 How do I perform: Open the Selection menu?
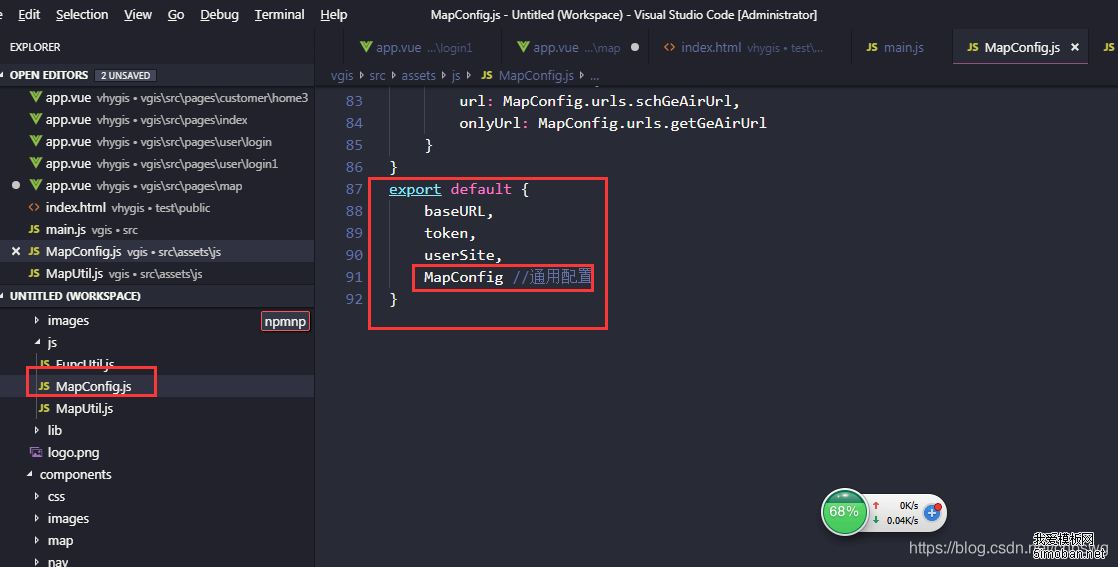tap(82, 14)
